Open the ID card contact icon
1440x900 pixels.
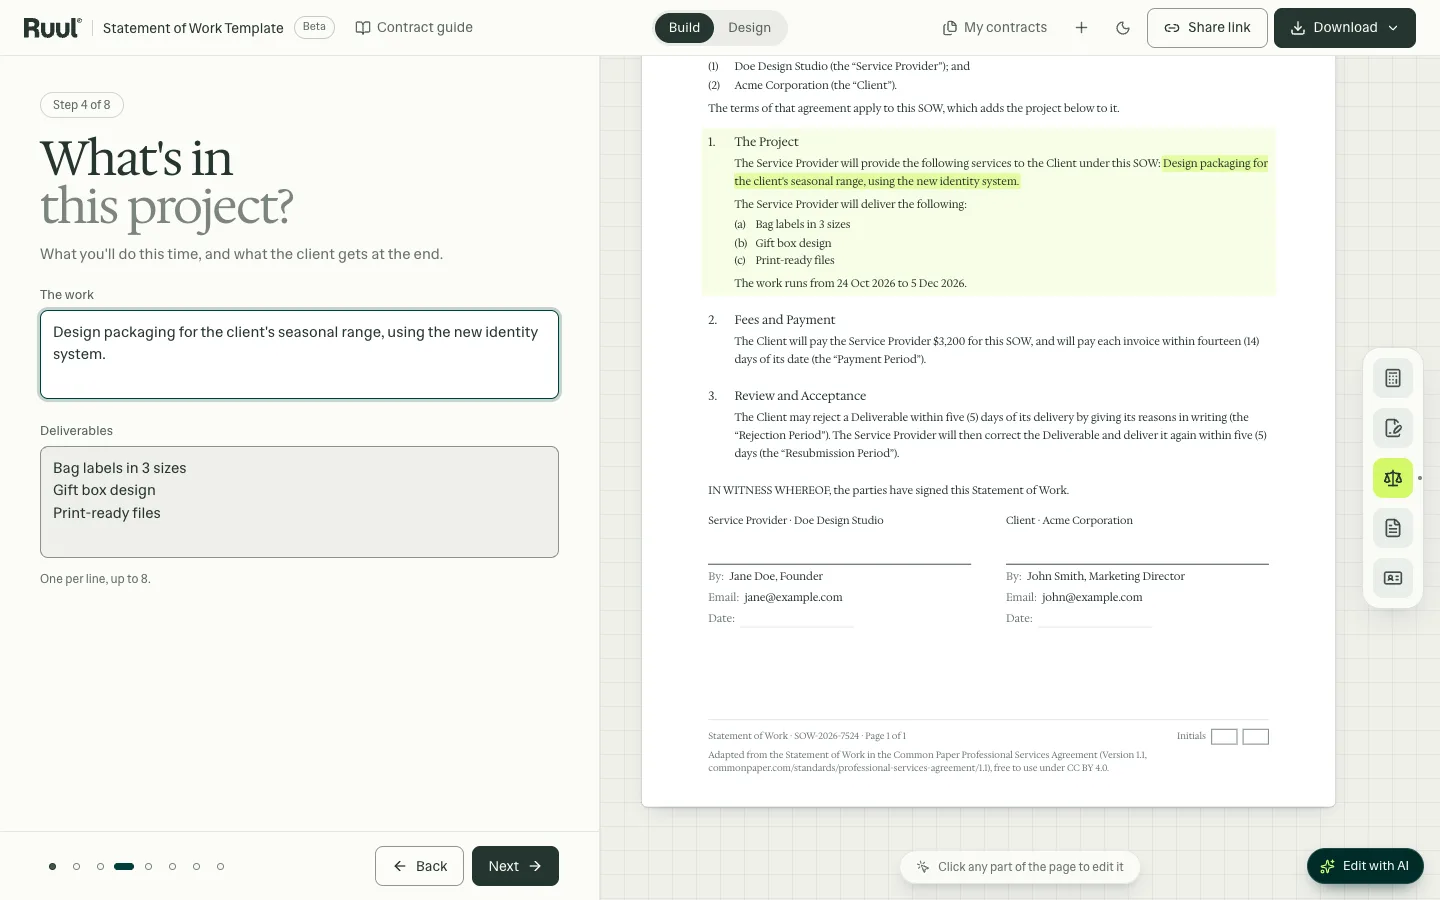point(1393,578)
